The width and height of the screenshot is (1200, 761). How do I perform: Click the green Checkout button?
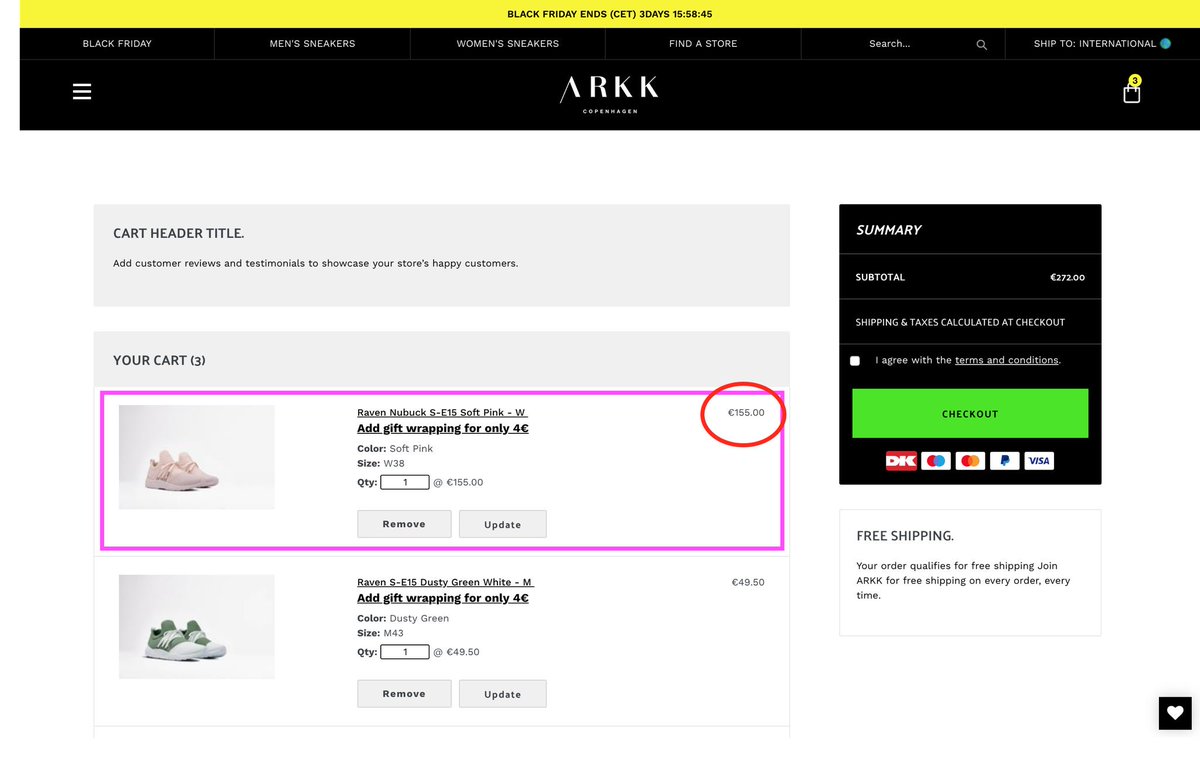(970, 414)
